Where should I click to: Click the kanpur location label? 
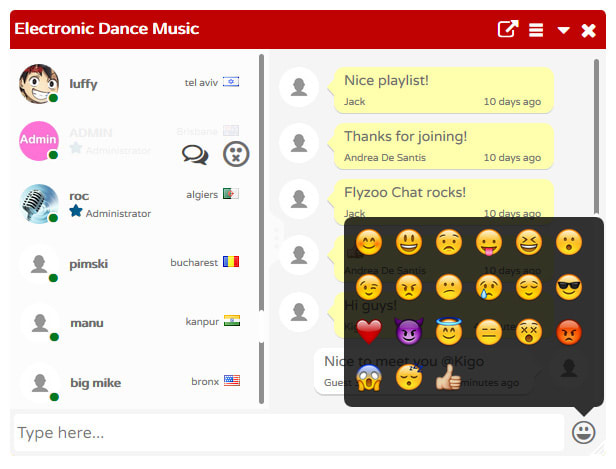[202, 322]
